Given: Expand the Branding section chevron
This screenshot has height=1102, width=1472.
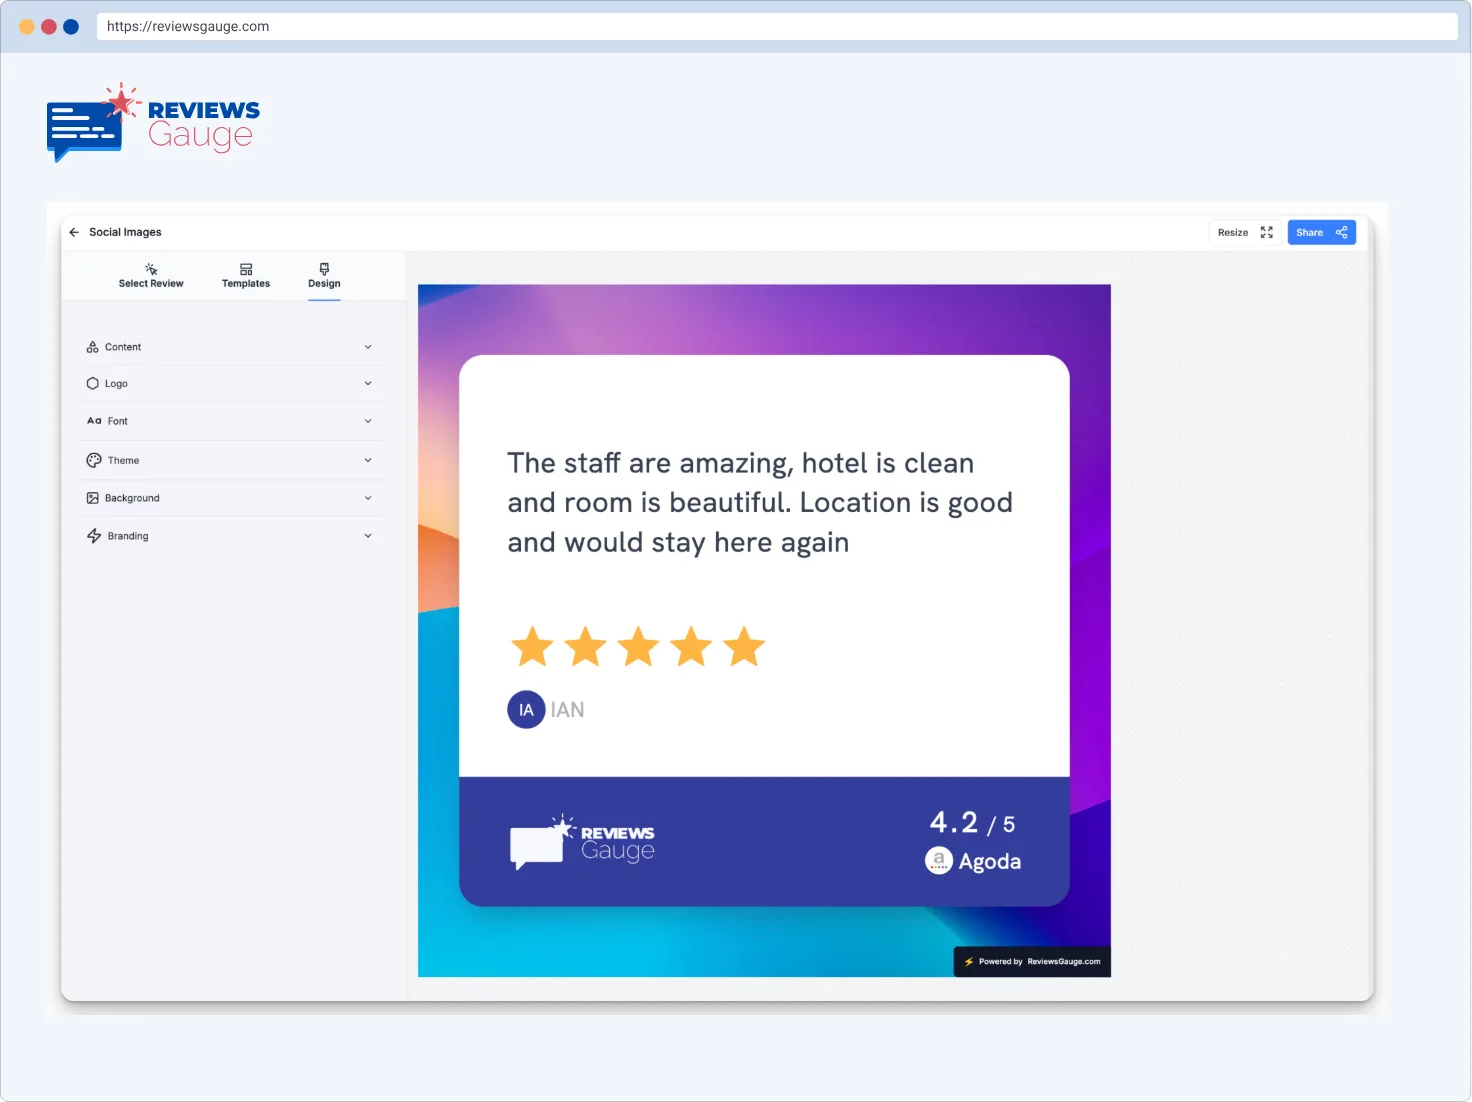Looking at the screenshot, I should pos(368,536).
